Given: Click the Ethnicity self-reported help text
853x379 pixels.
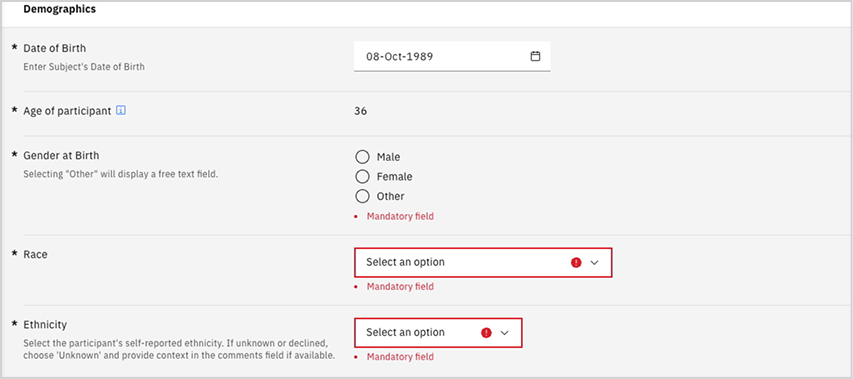Looking at the screenshot, I should 179,350.
